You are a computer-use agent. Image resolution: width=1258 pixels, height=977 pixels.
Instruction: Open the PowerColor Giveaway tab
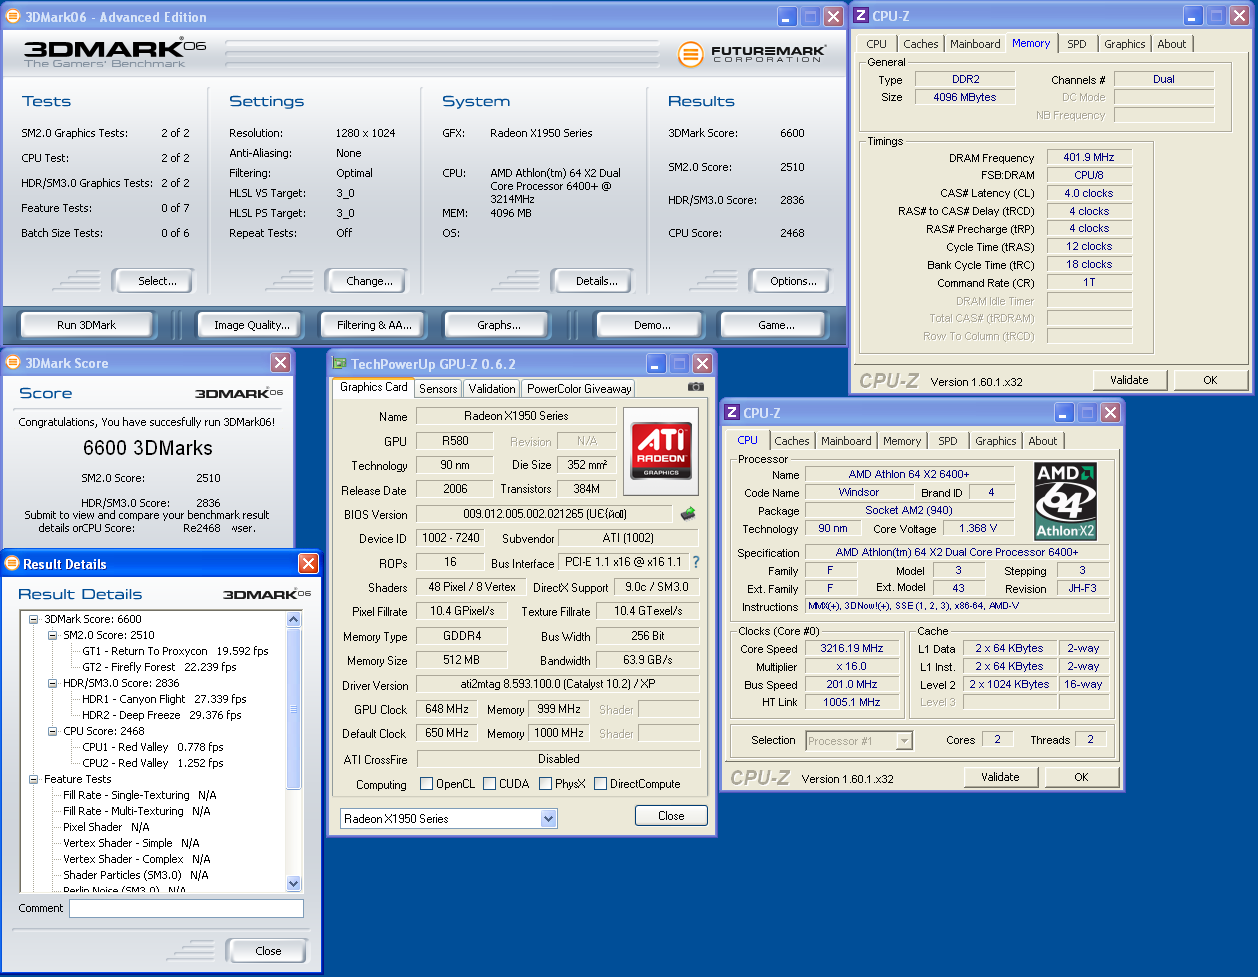(x=579, y=389)
